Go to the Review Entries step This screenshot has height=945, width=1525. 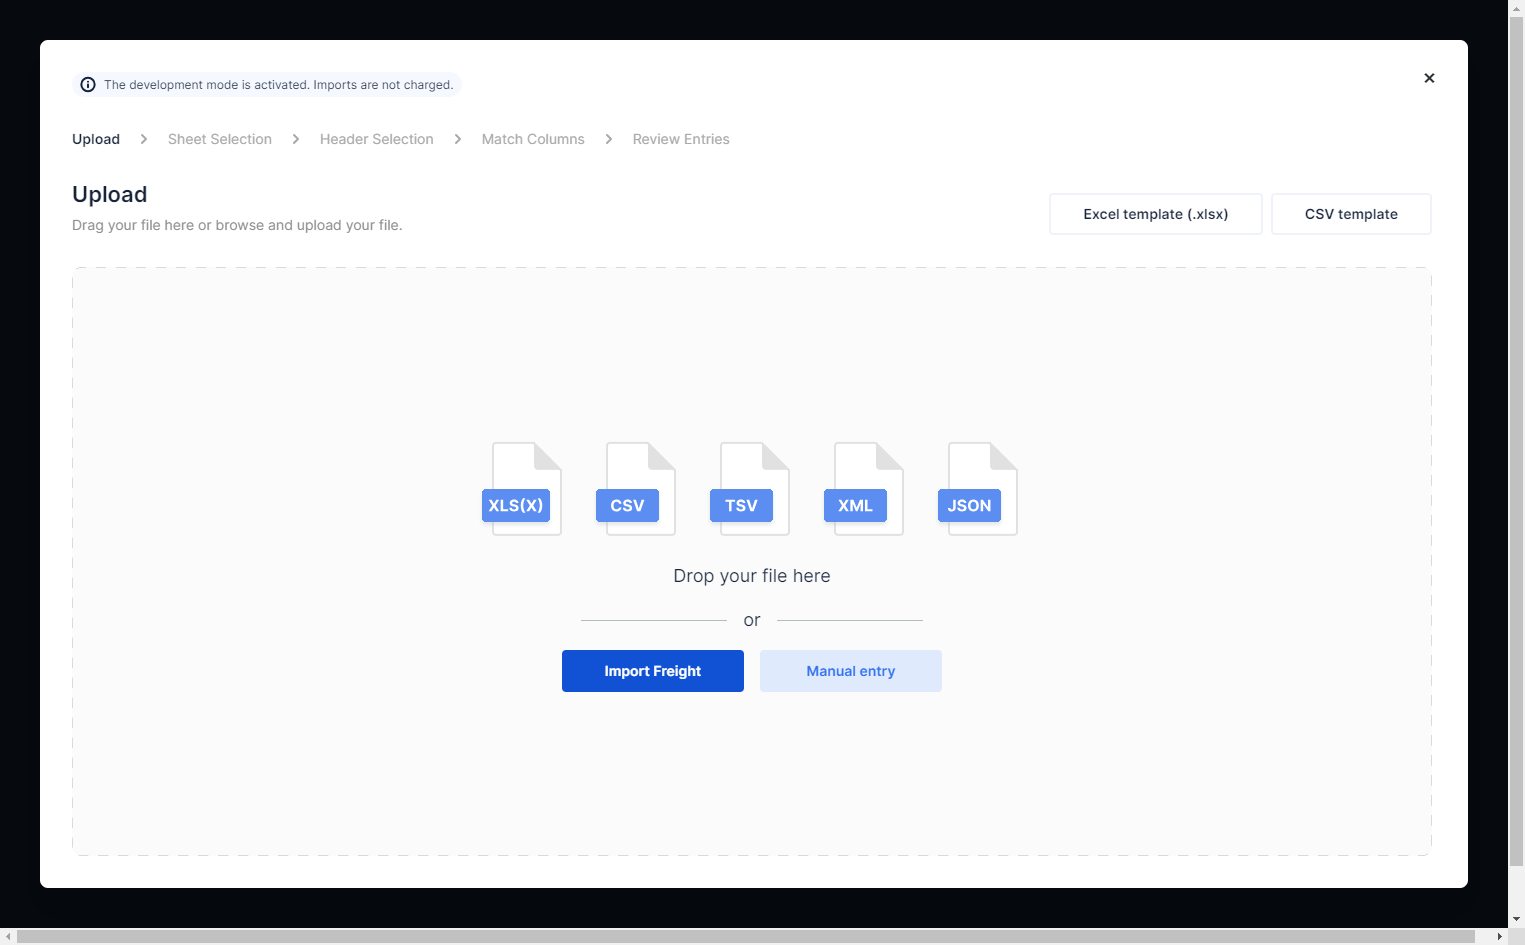tap(681, 139)
